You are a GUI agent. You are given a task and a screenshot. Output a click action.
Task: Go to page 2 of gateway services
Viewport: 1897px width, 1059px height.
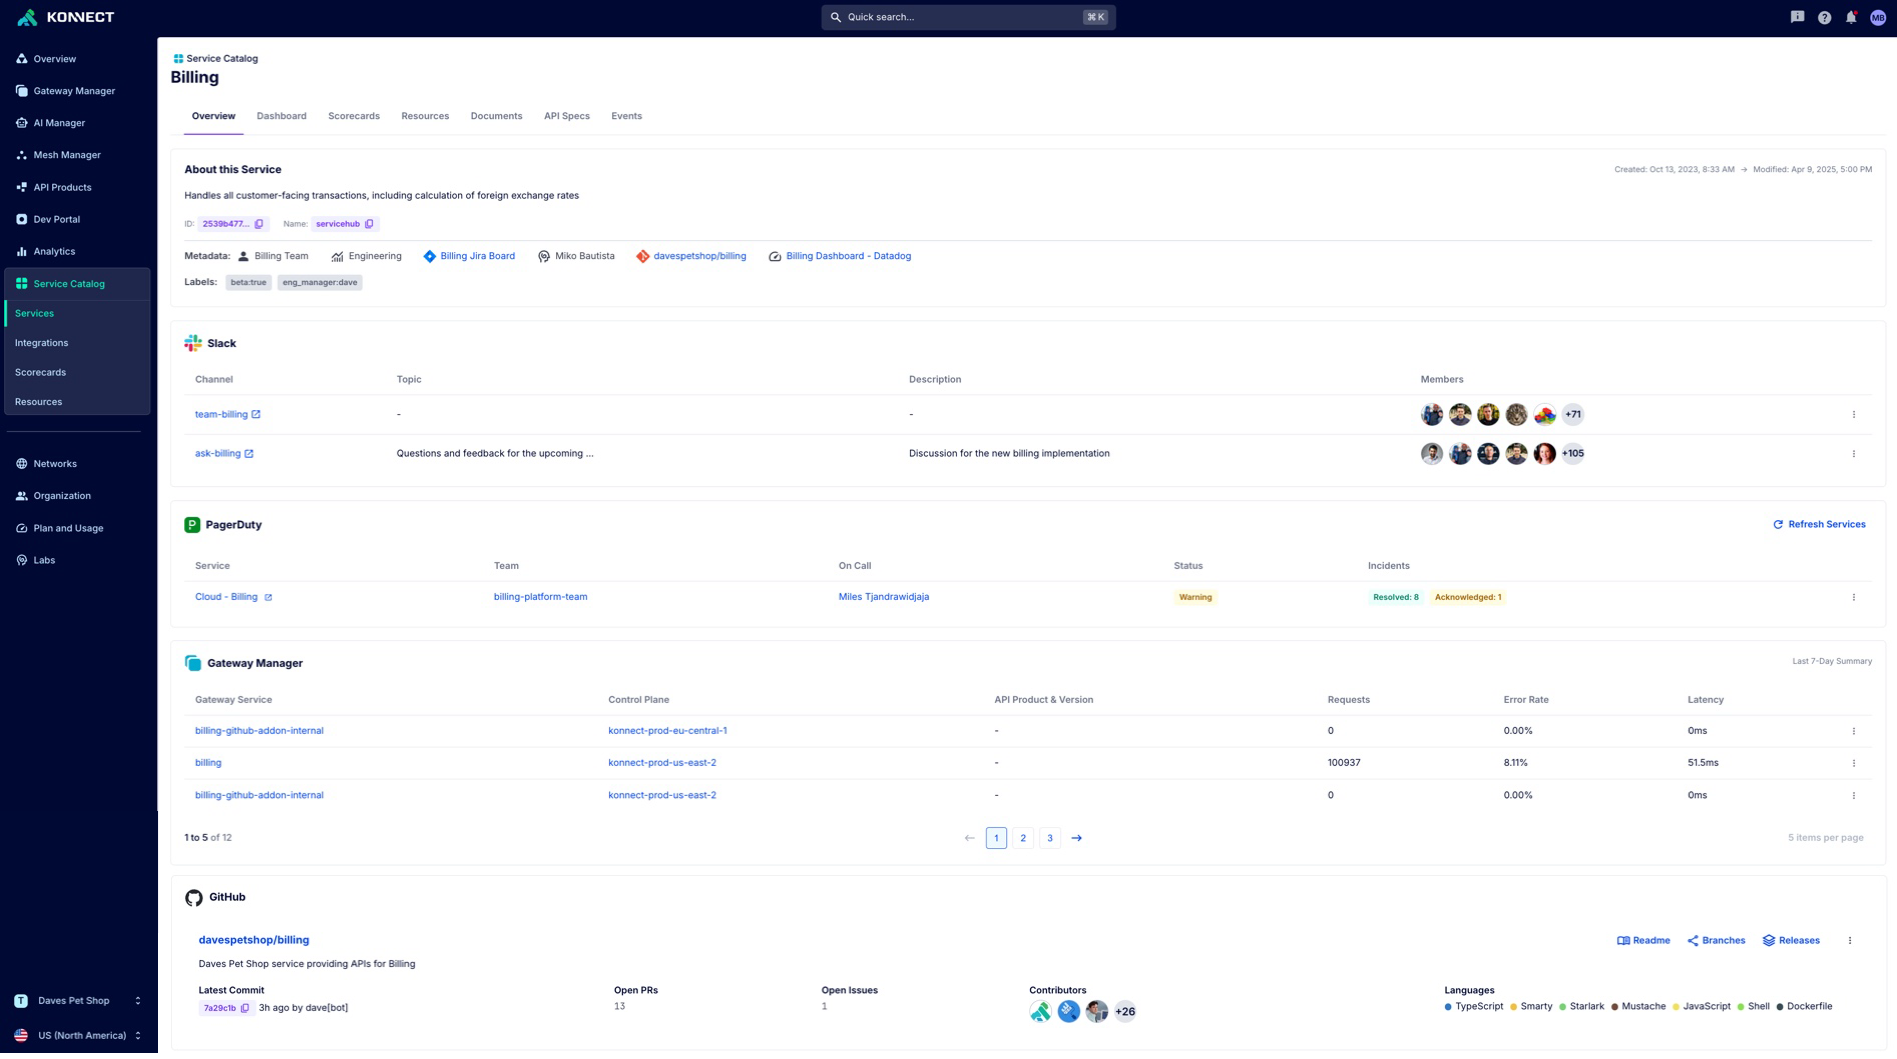(x=1022, y=838)
